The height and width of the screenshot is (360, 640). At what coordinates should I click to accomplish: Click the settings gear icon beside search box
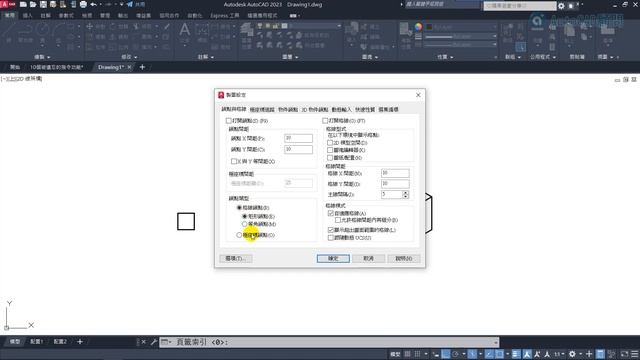point(561,6)
